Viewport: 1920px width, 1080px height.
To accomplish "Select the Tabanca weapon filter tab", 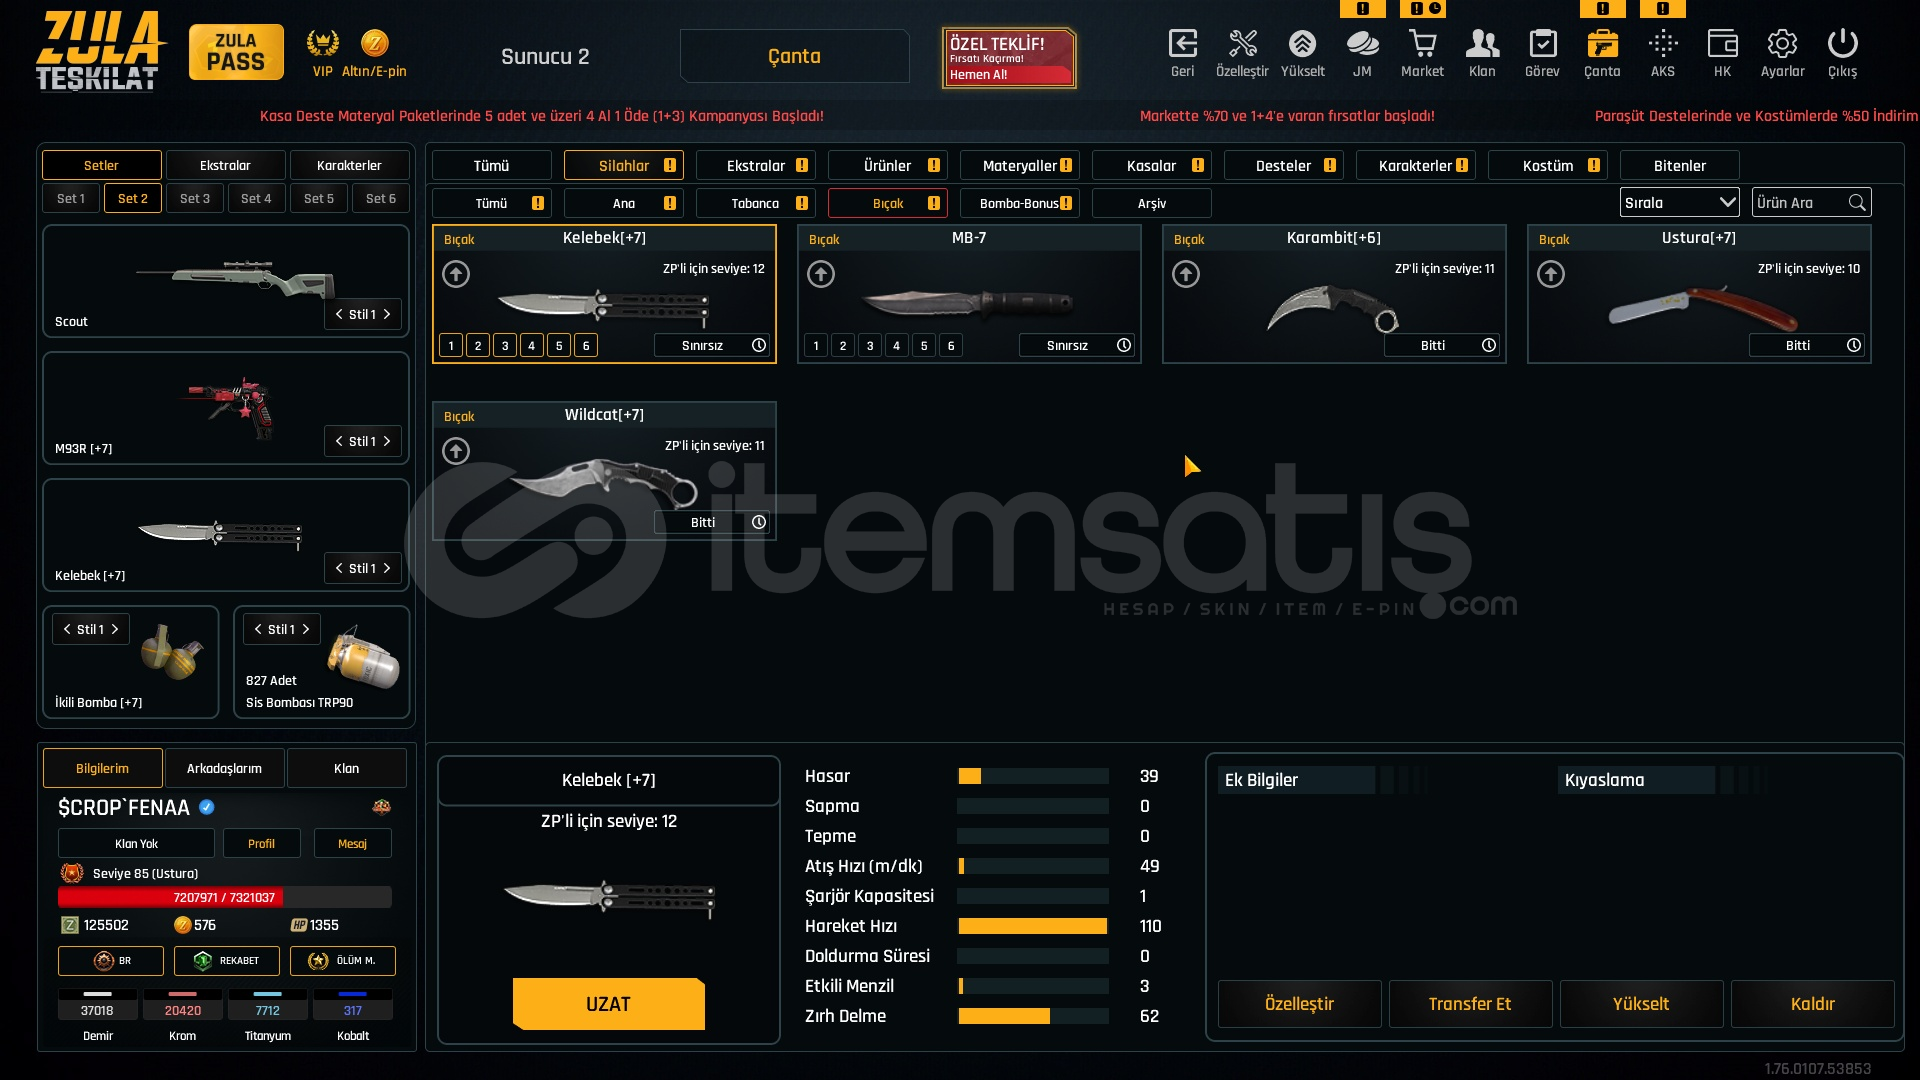I will coord(756,203).
